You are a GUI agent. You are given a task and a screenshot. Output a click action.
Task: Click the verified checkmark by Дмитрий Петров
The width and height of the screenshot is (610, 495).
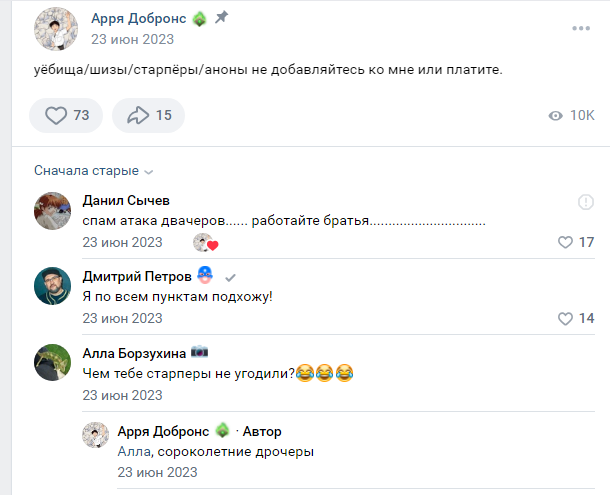click(230, 277)
